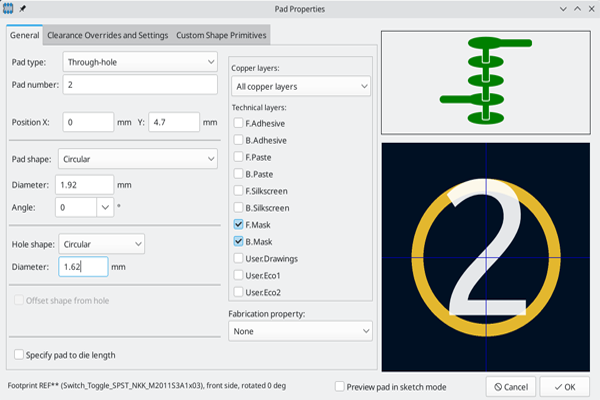Click the hole Diameter 1.62 field

[x=83, y=267]
